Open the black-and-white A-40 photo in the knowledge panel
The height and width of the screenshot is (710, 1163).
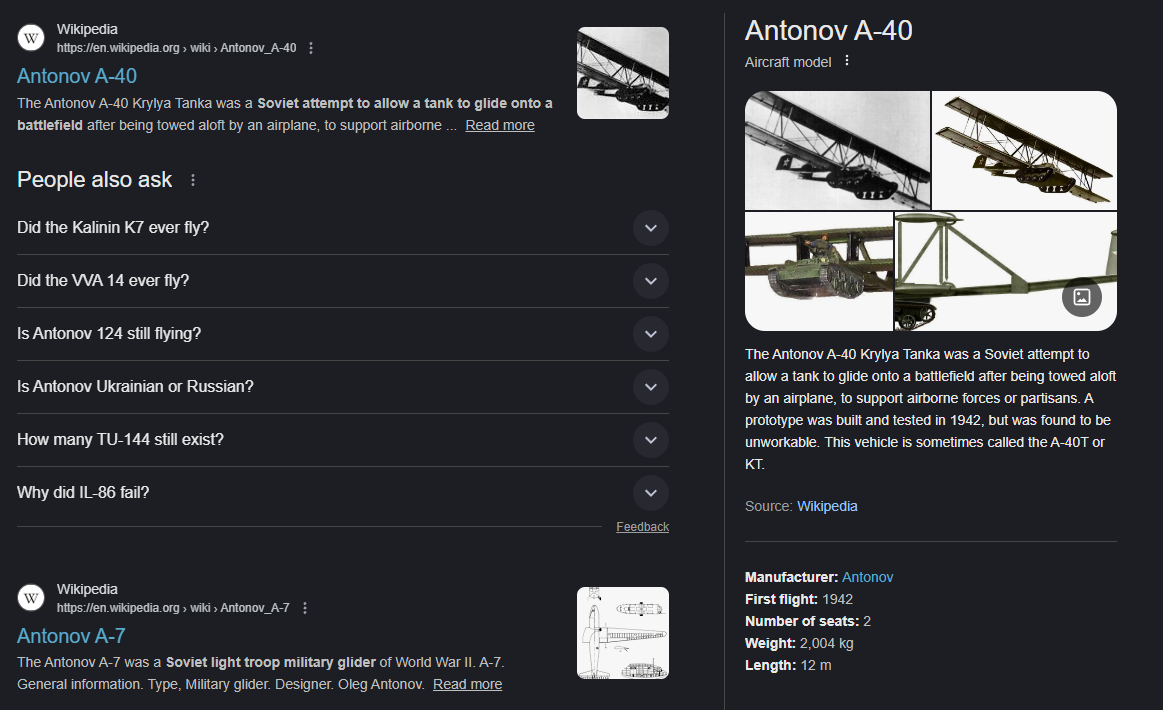click(x=837, y=151)
